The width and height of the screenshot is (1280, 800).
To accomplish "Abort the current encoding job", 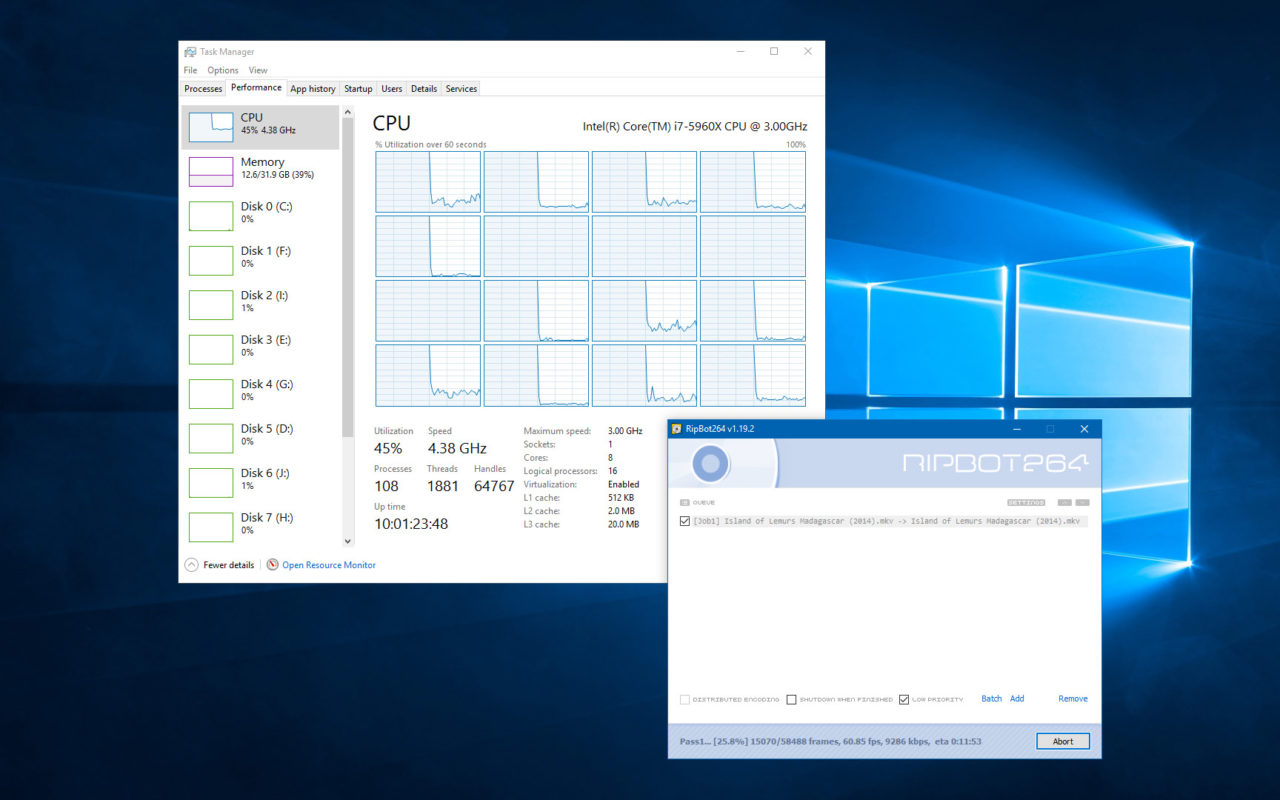I will click(1062, 741).
